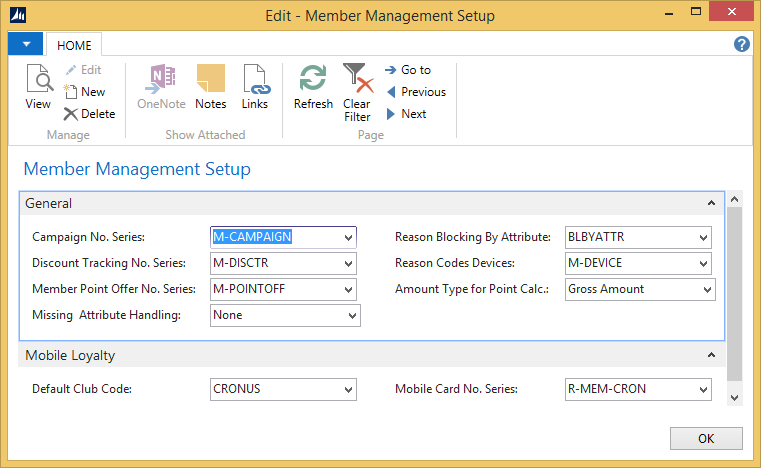The image size is (761, 468).
Task: Collapse the General section
Action: coord(711,203)
